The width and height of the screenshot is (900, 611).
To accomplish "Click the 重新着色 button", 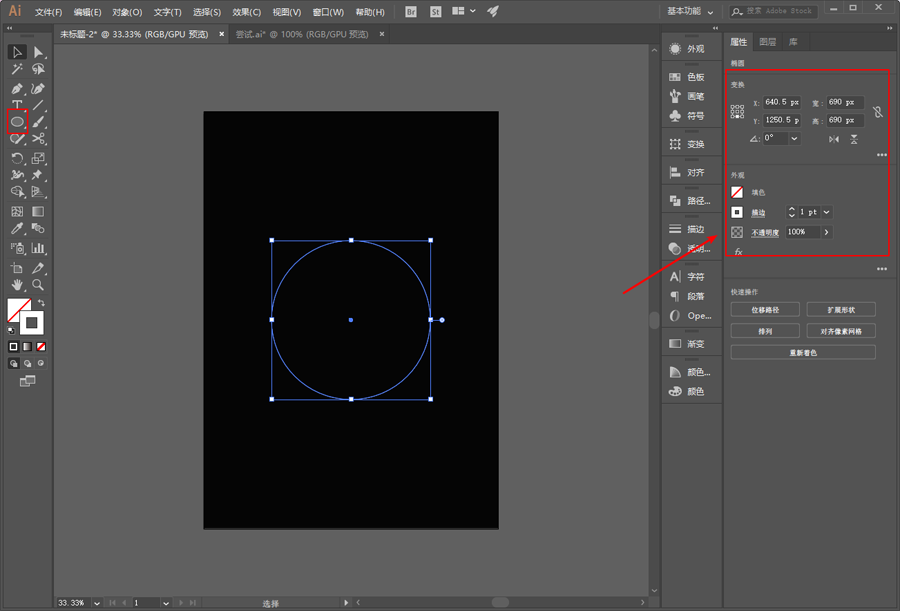I will pos(803,353).
